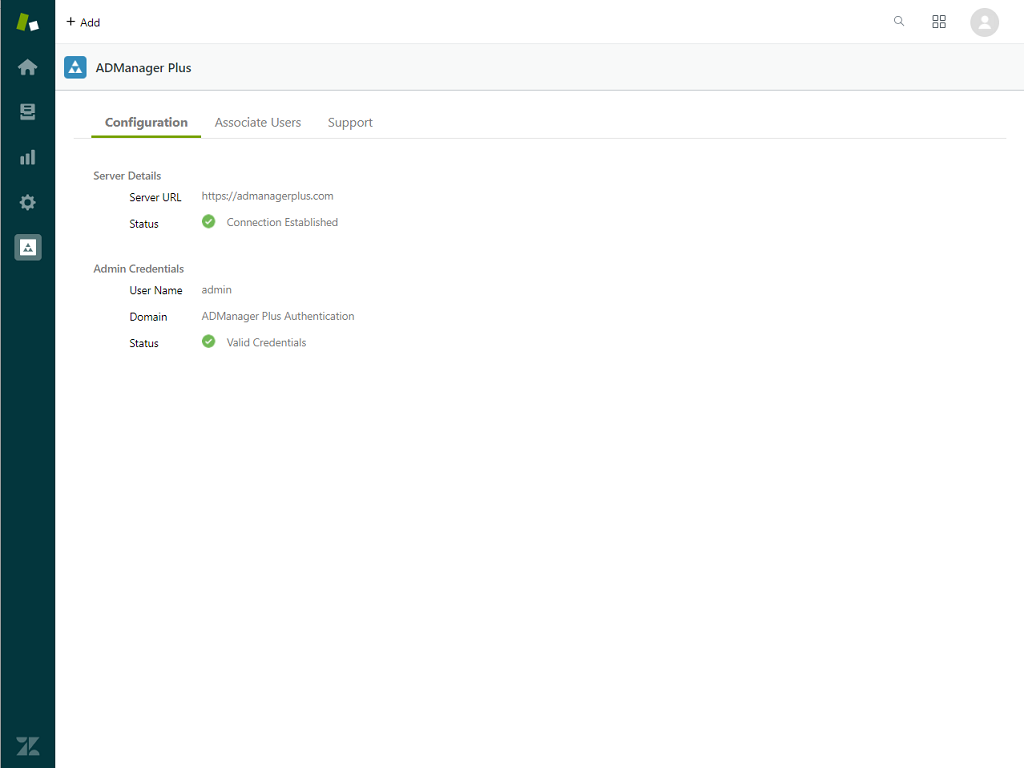Click the Zendesk Z logo at bottom
1024x768 pixels.
[27, 746]
